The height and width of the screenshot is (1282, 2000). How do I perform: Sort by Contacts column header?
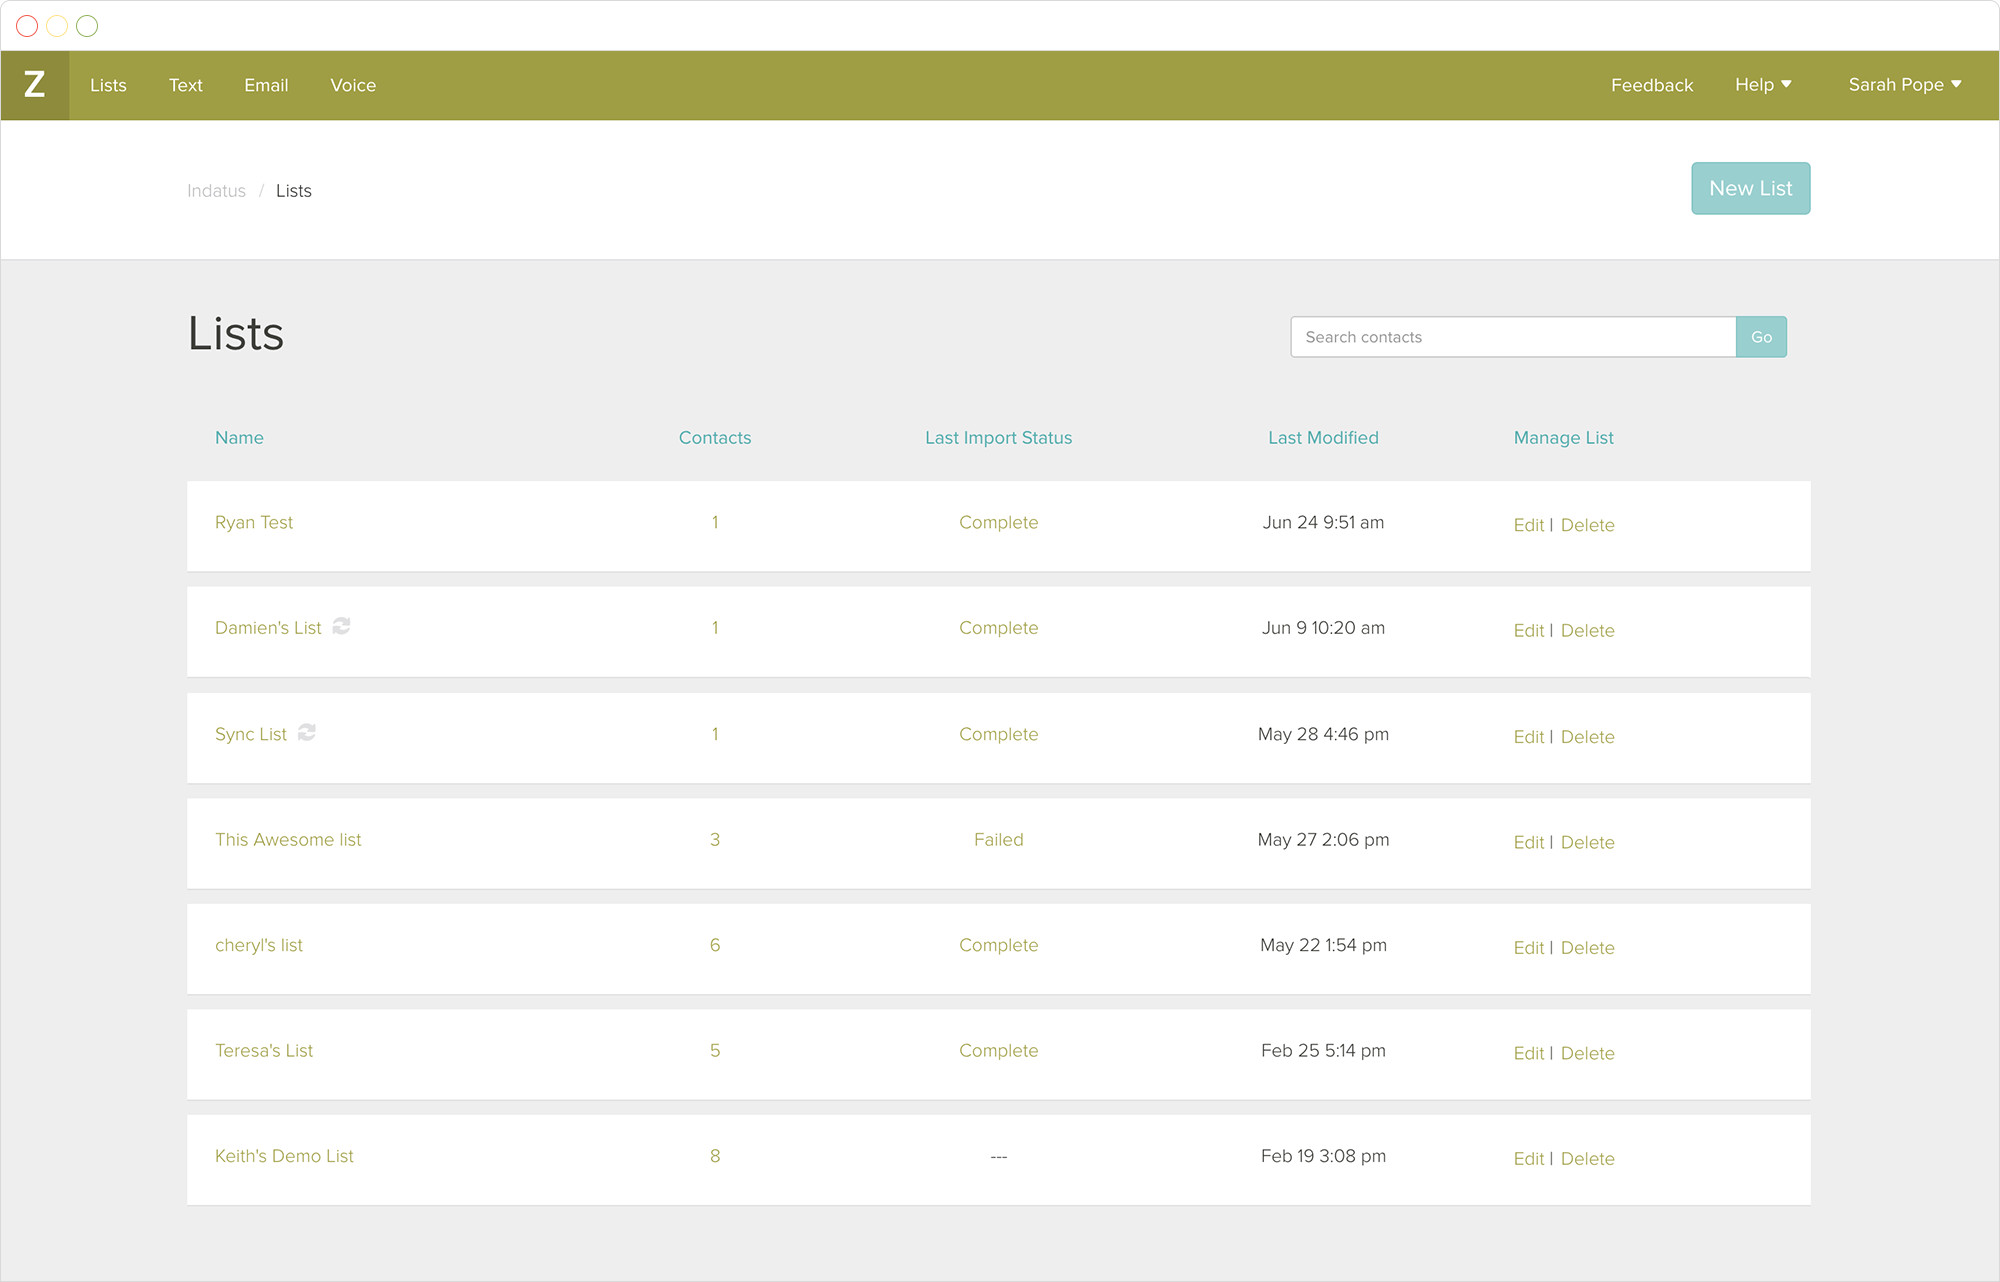tap(715, 438)
